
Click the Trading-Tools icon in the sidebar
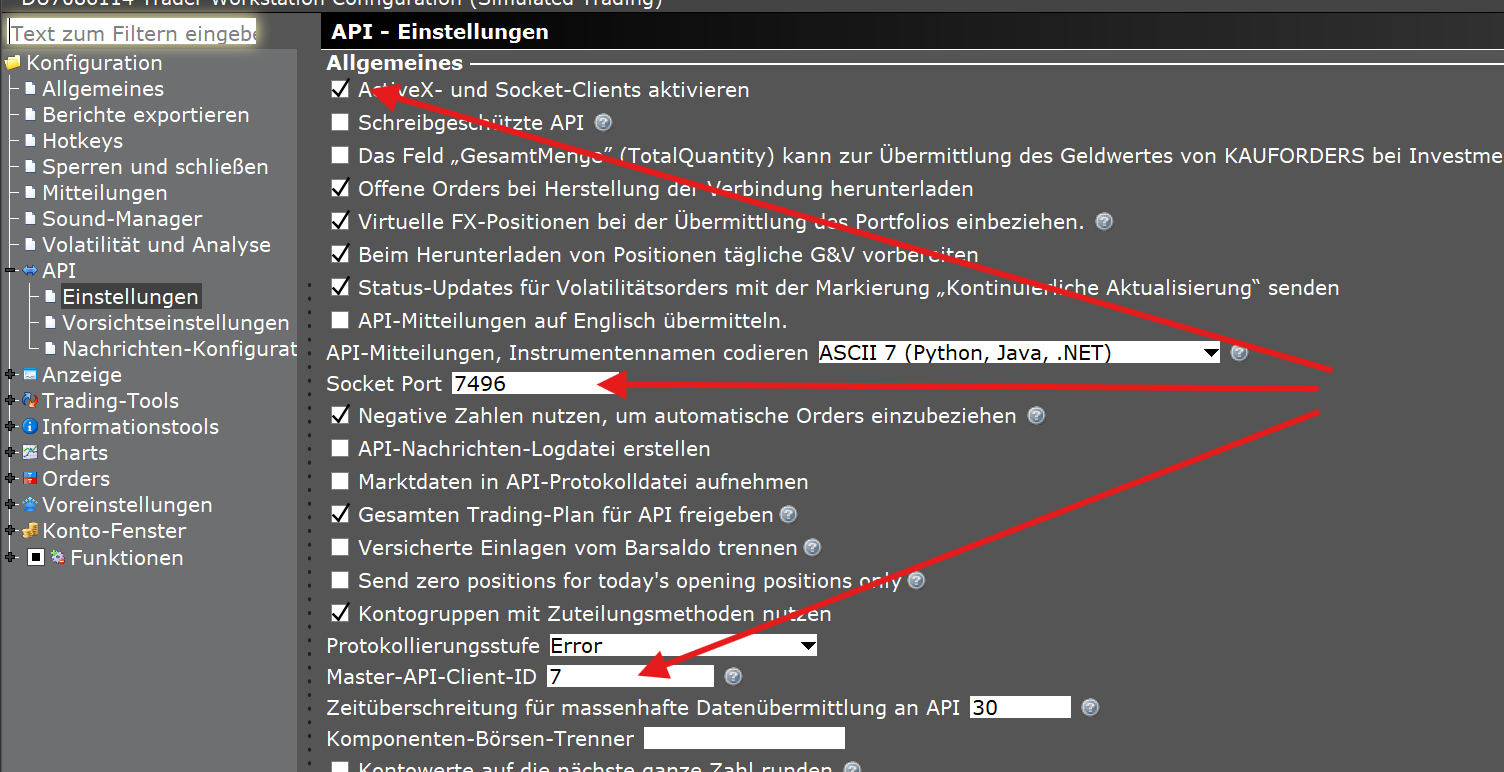(30, 400)
